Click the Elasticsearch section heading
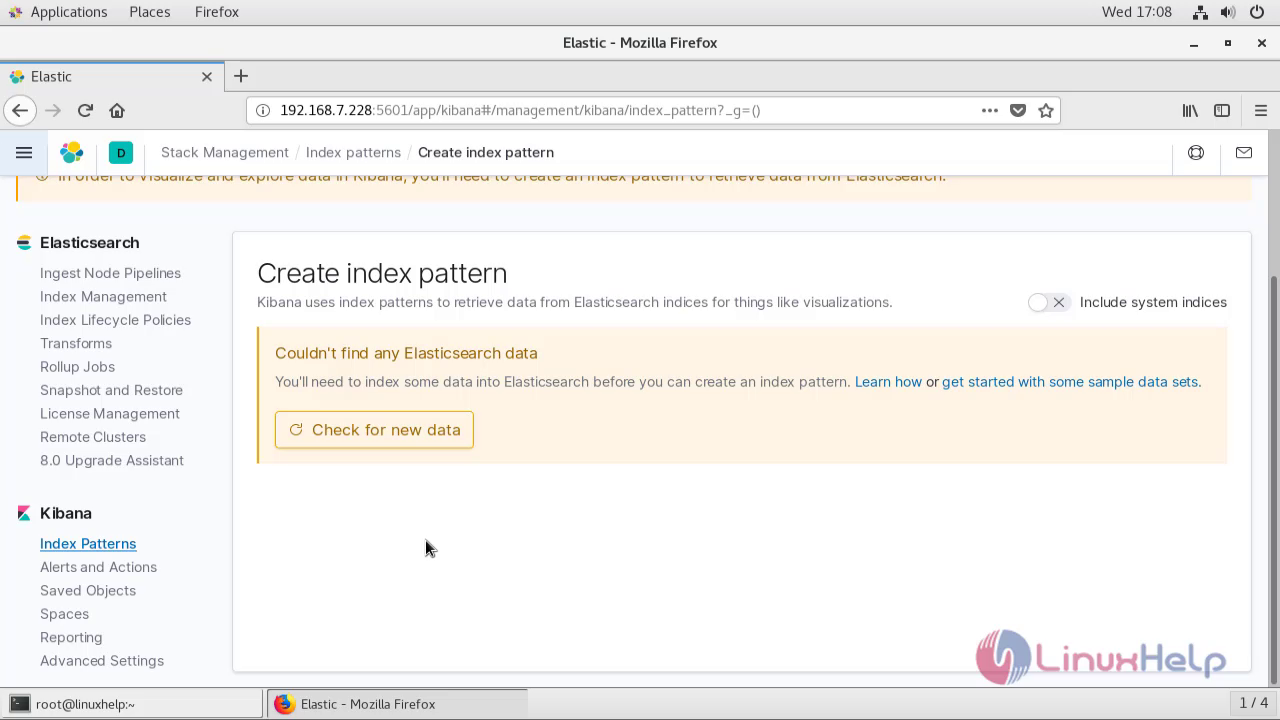 (89, 243)
